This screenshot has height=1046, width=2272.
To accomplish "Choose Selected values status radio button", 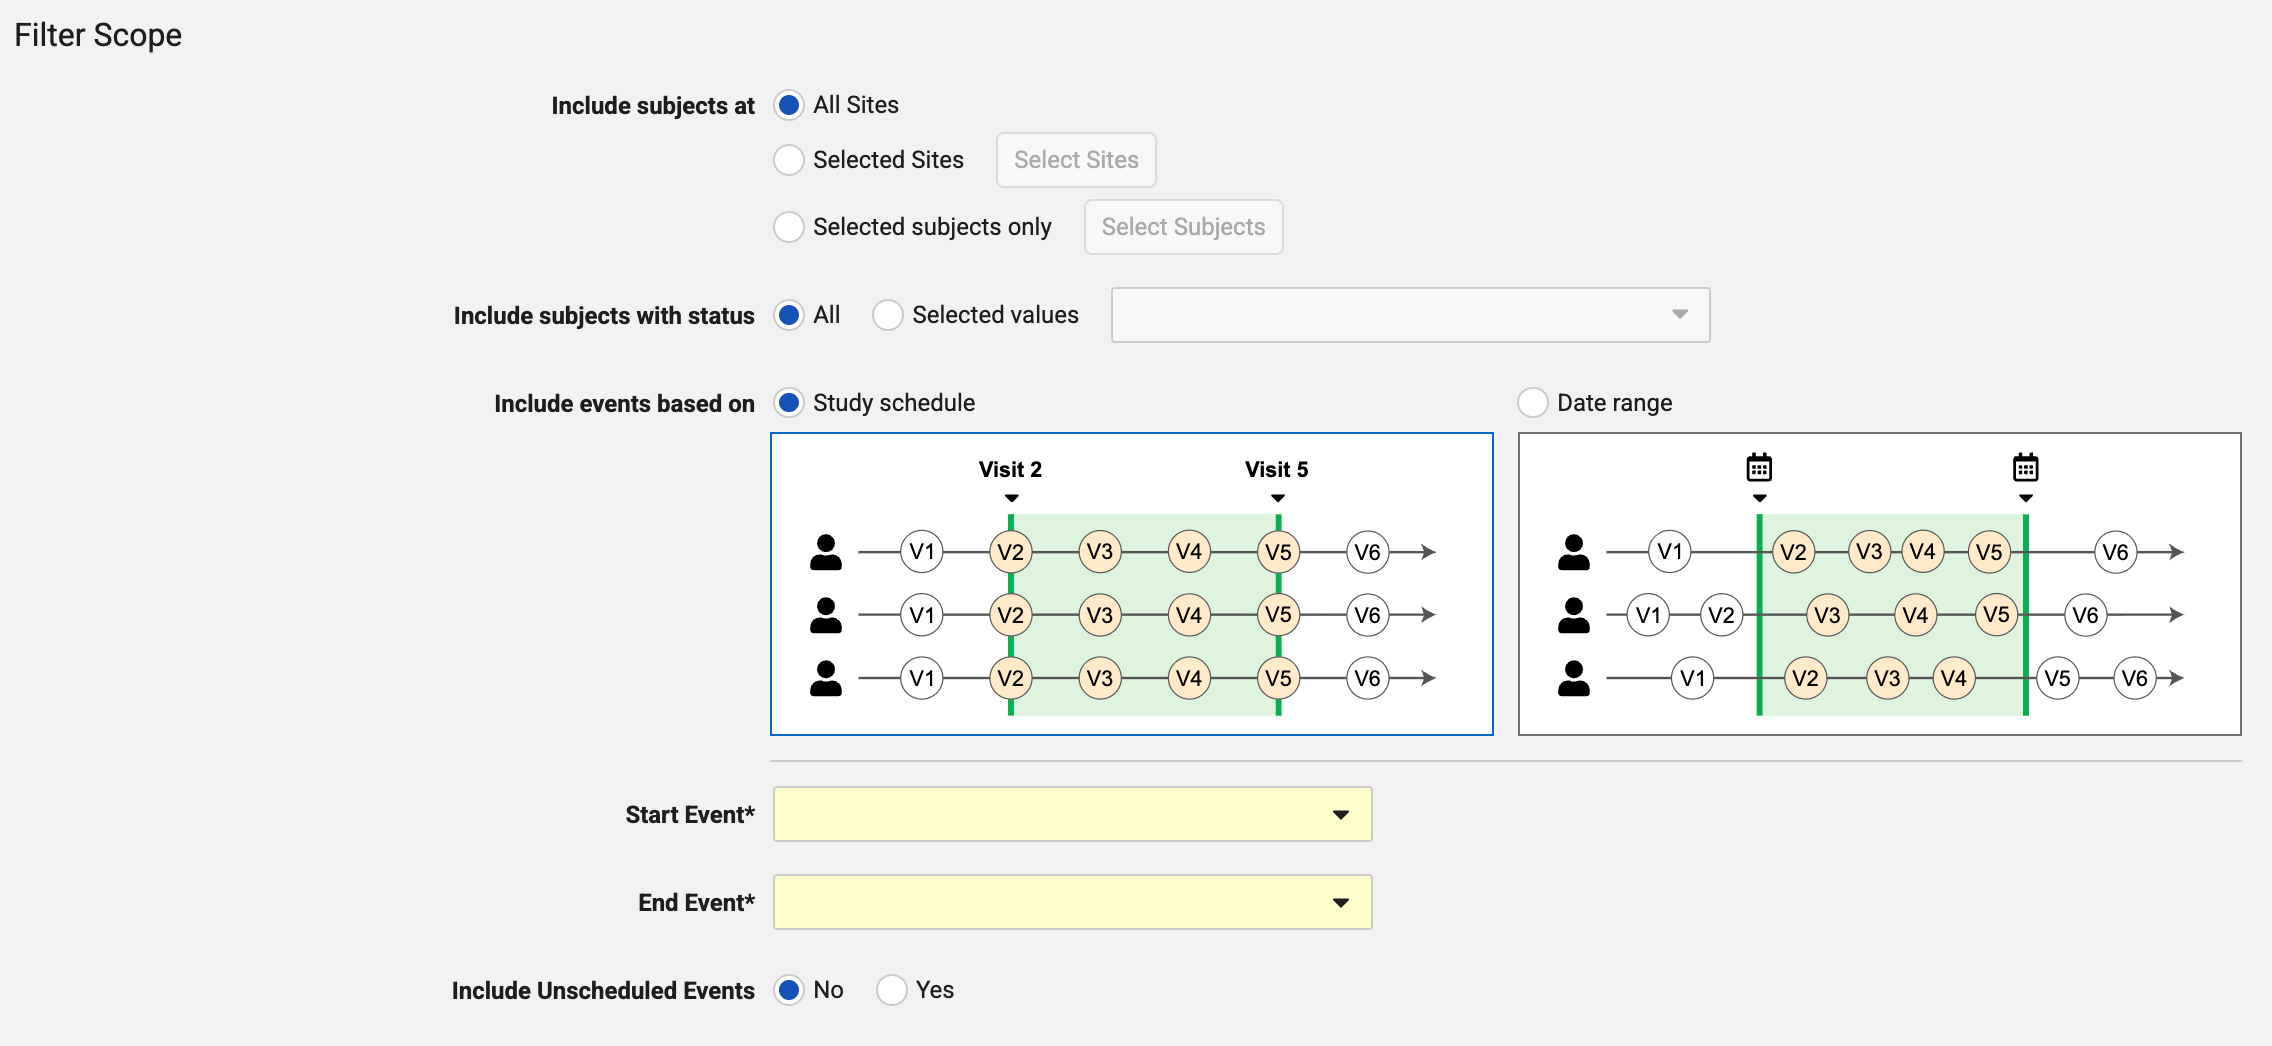I will pyautogui.click(x=888, y=315).
